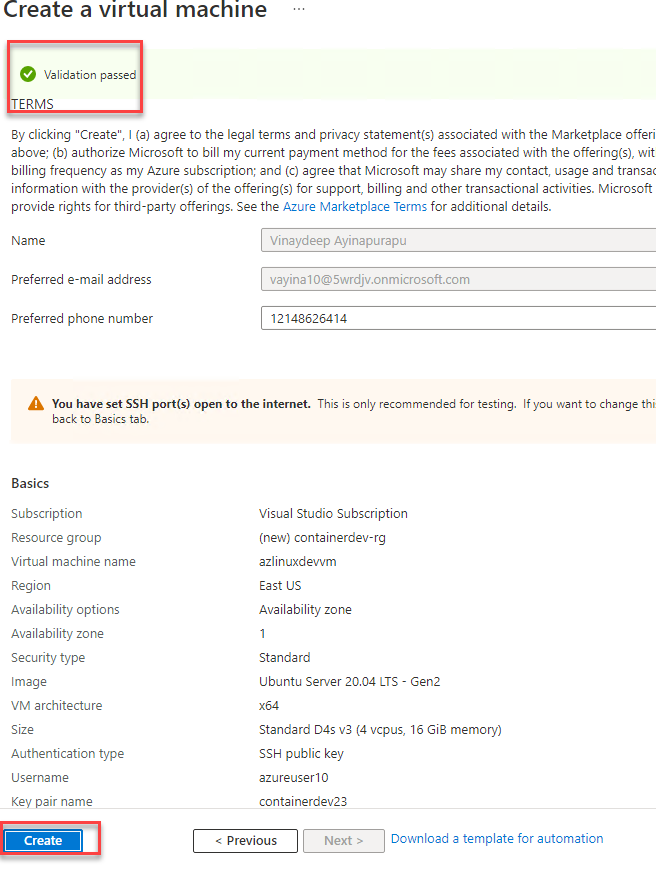Click the (new) containerdev-rg value
Image resolution: width=656 pixels, height=876 pixels.
(x=322, y=537)
